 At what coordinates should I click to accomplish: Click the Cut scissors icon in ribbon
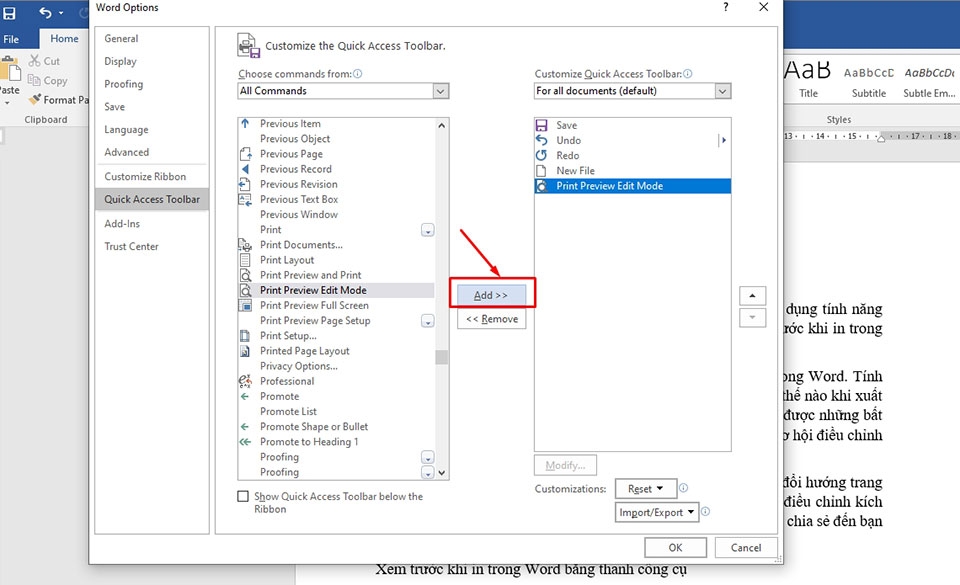[34, 61]
